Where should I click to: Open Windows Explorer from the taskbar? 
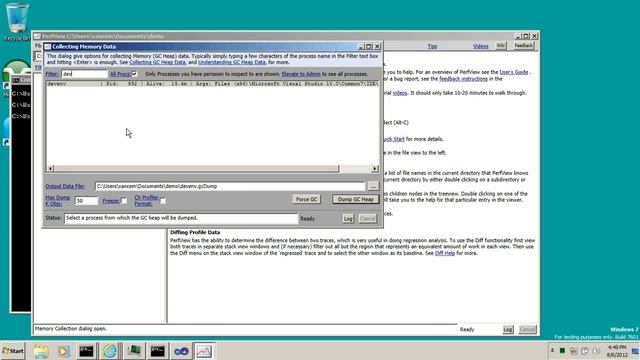[41, 351]
